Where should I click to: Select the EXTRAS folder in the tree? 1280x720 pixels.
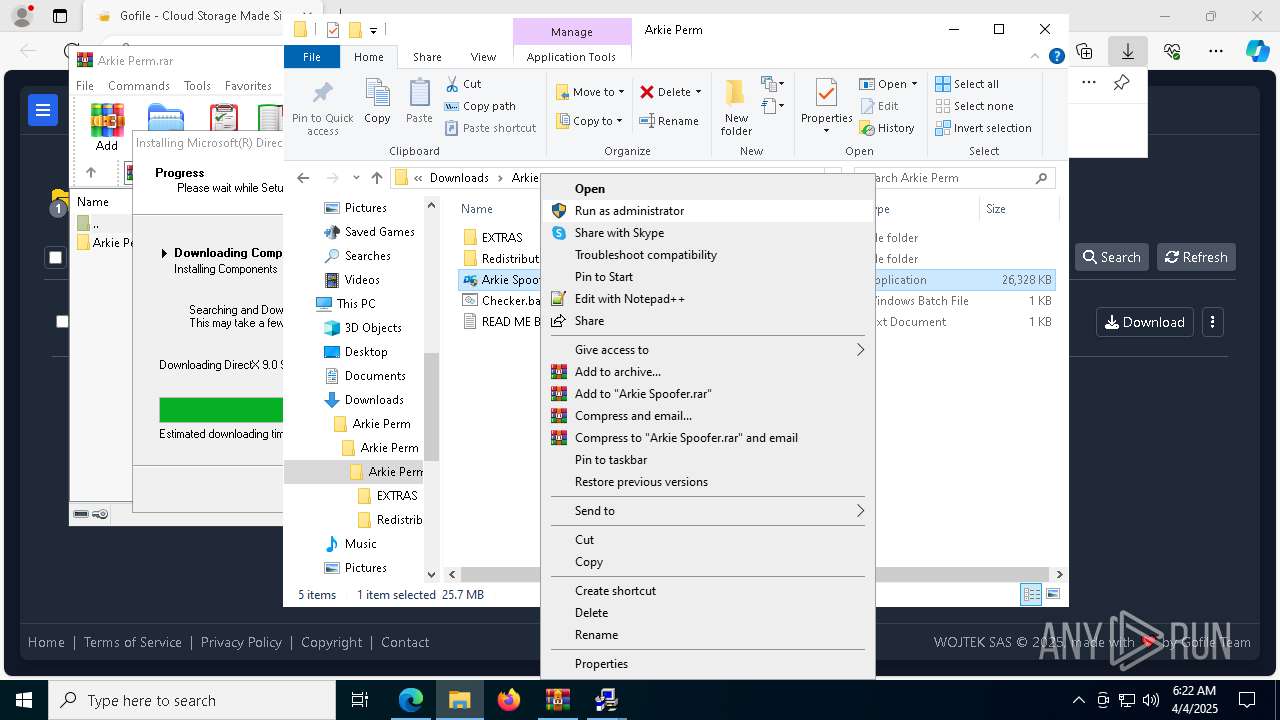click(x=389, y=496)
